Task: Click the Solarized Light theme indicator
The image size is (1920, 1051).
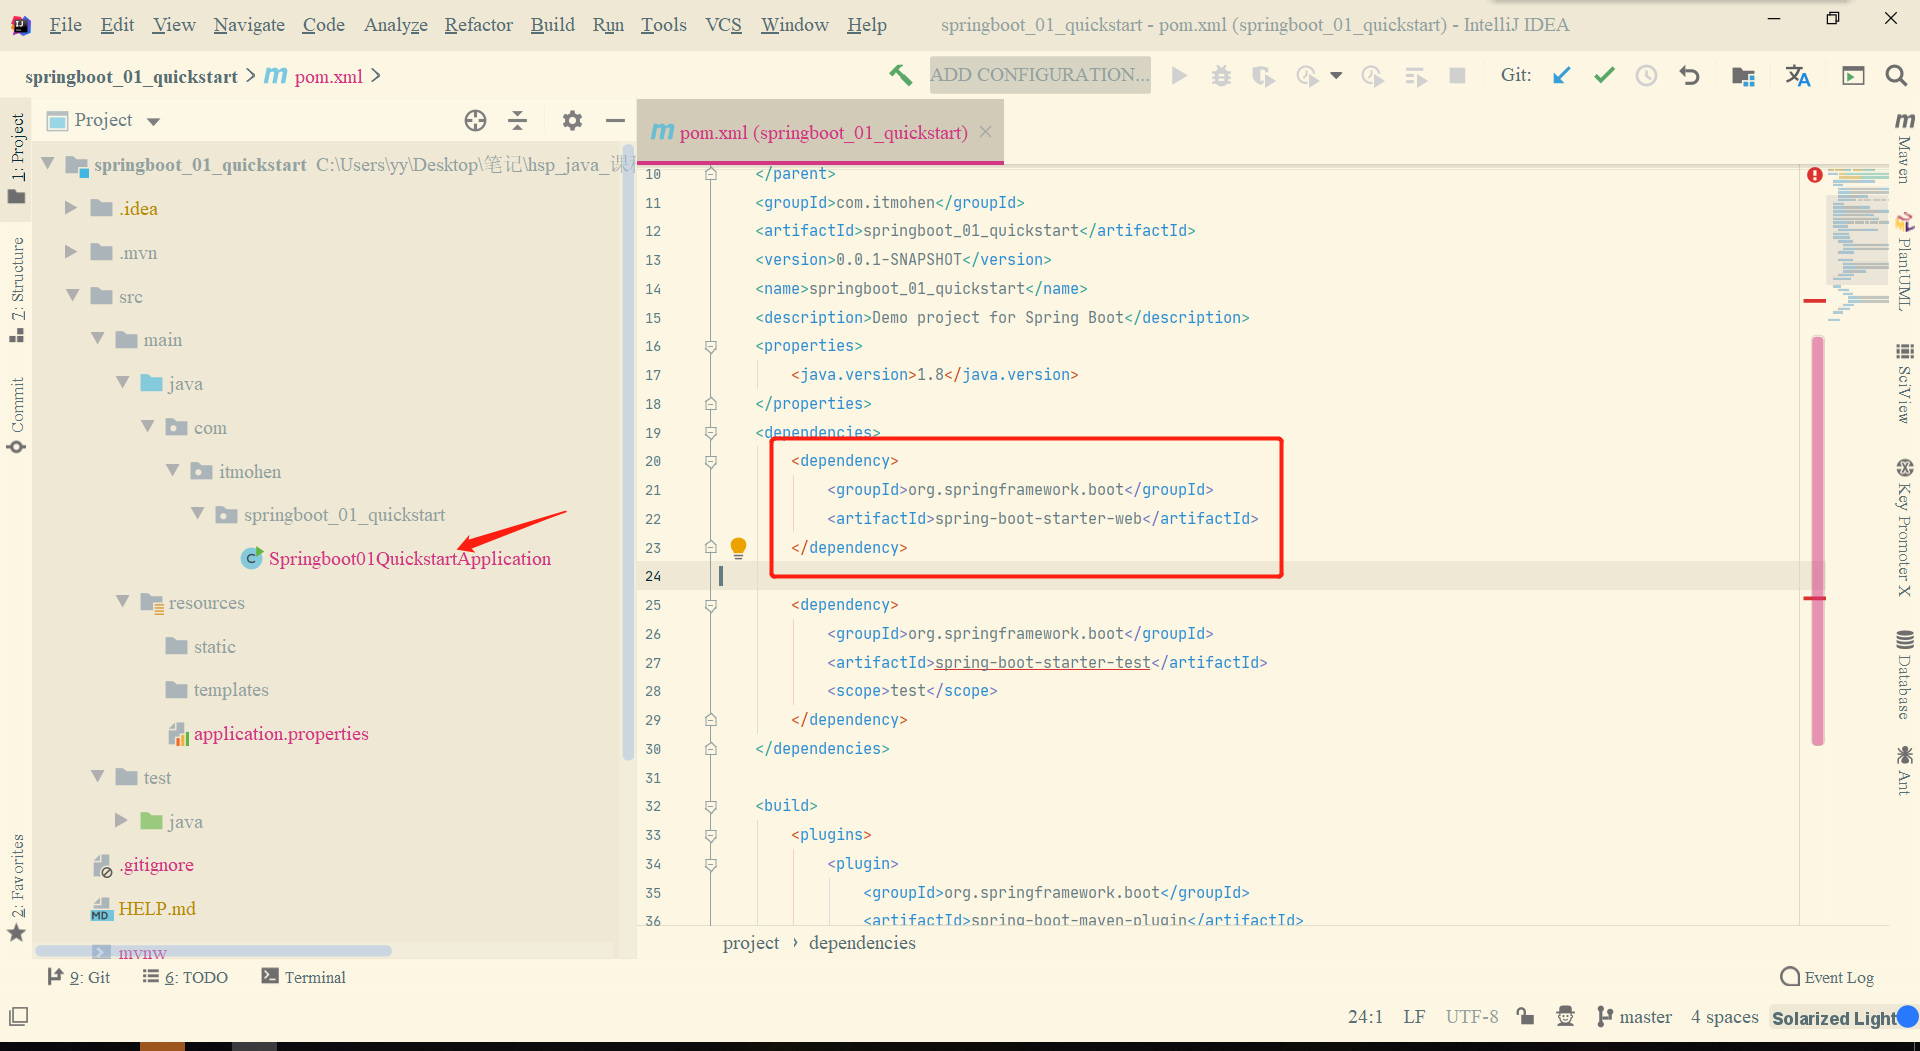Action: pyautogui.click(x=1834, y=1018)
